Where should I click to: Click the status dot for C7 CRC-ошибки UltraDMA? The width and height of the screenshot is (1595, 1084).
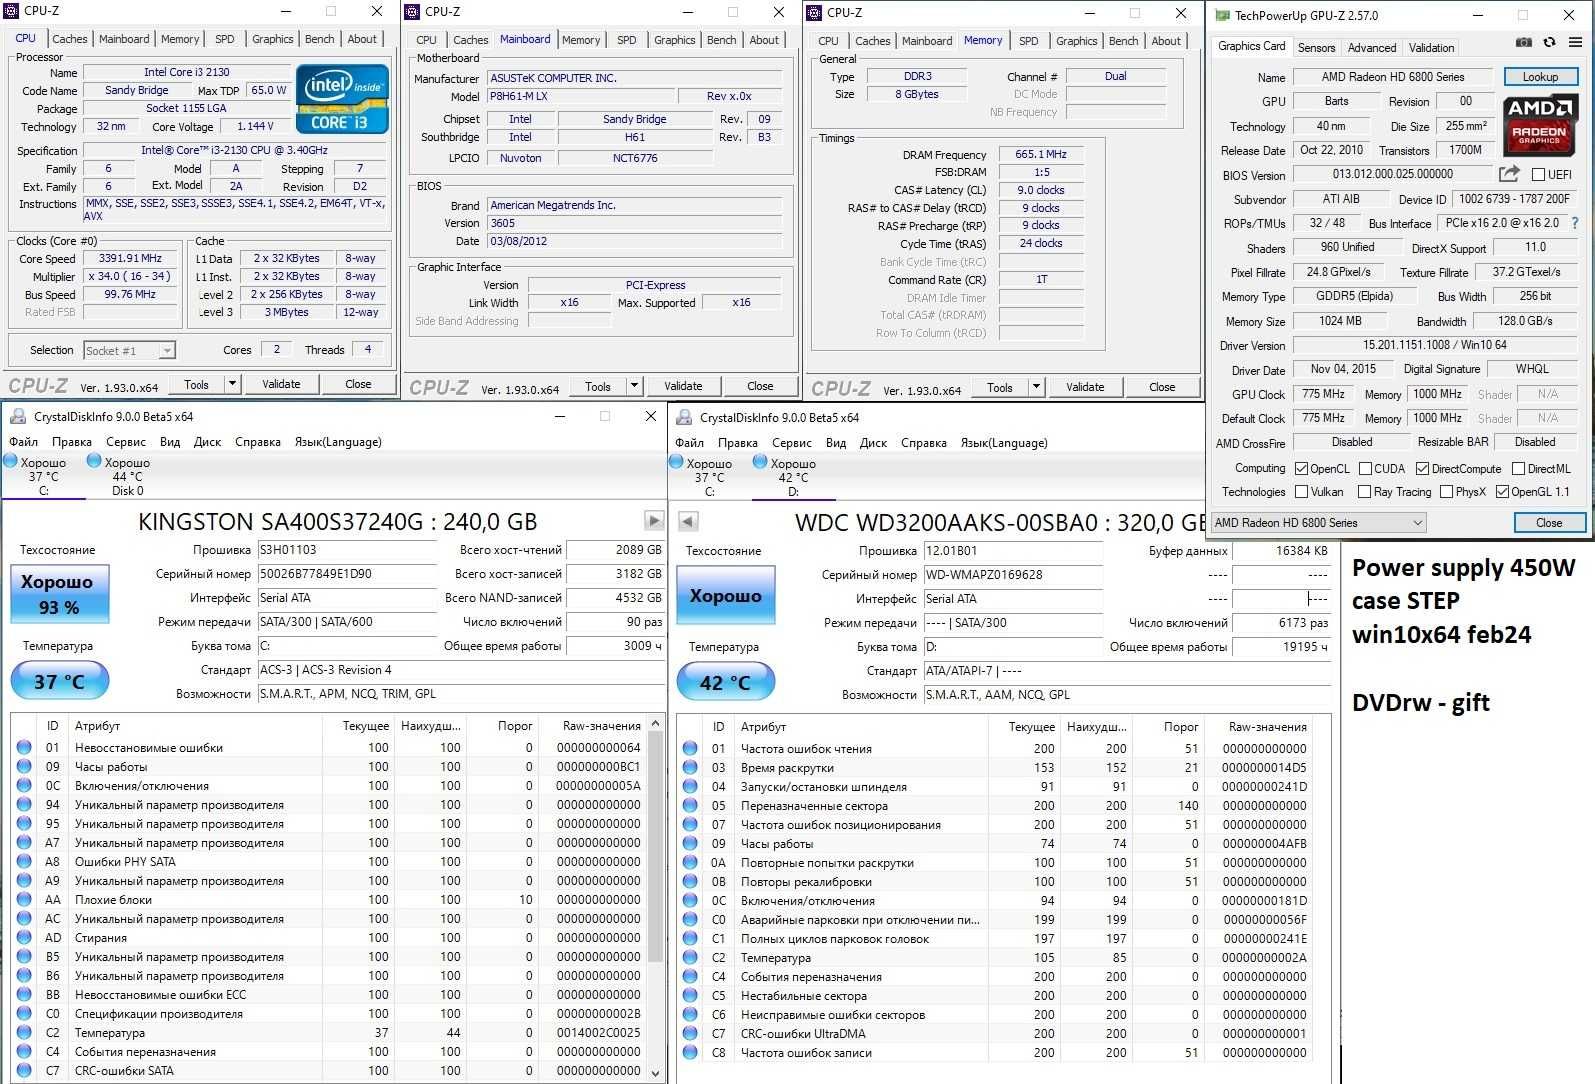tap(690, 1033)
